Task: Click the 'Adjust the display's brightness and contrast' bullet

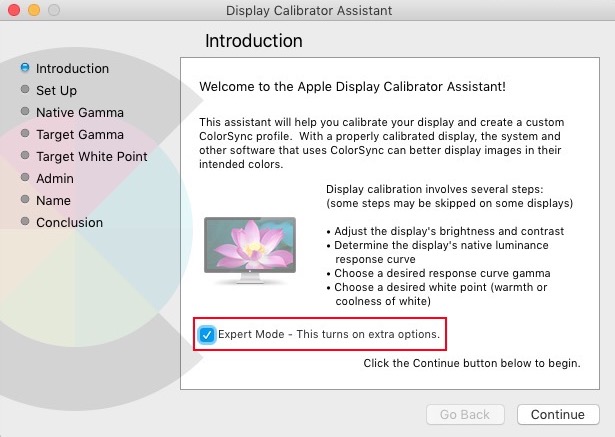Action: 445,231
